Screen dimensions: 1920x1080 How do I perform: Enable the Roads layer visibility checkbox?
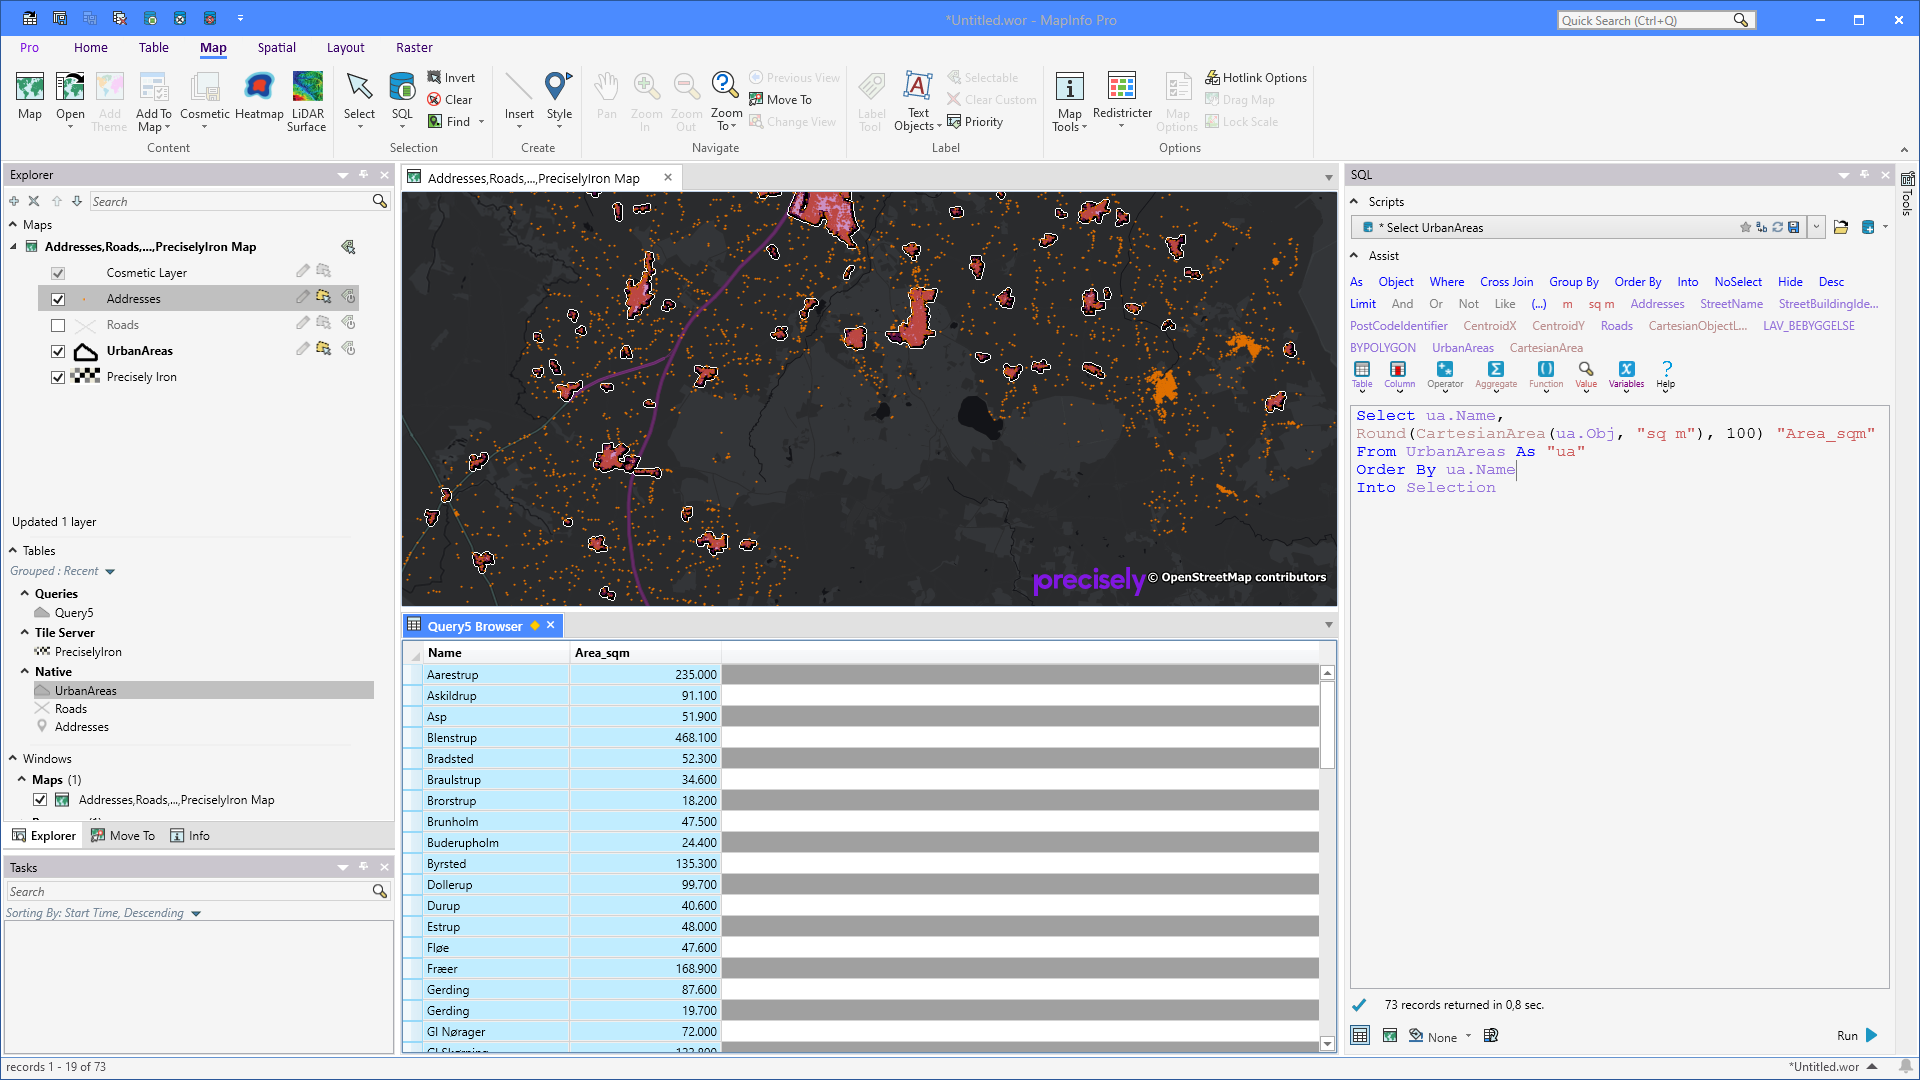click(x=58, y=324)
